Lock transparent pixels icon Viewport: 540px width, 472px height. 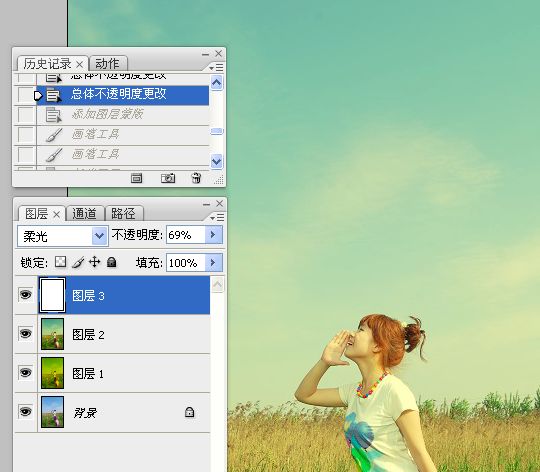[x=61, y=262]
